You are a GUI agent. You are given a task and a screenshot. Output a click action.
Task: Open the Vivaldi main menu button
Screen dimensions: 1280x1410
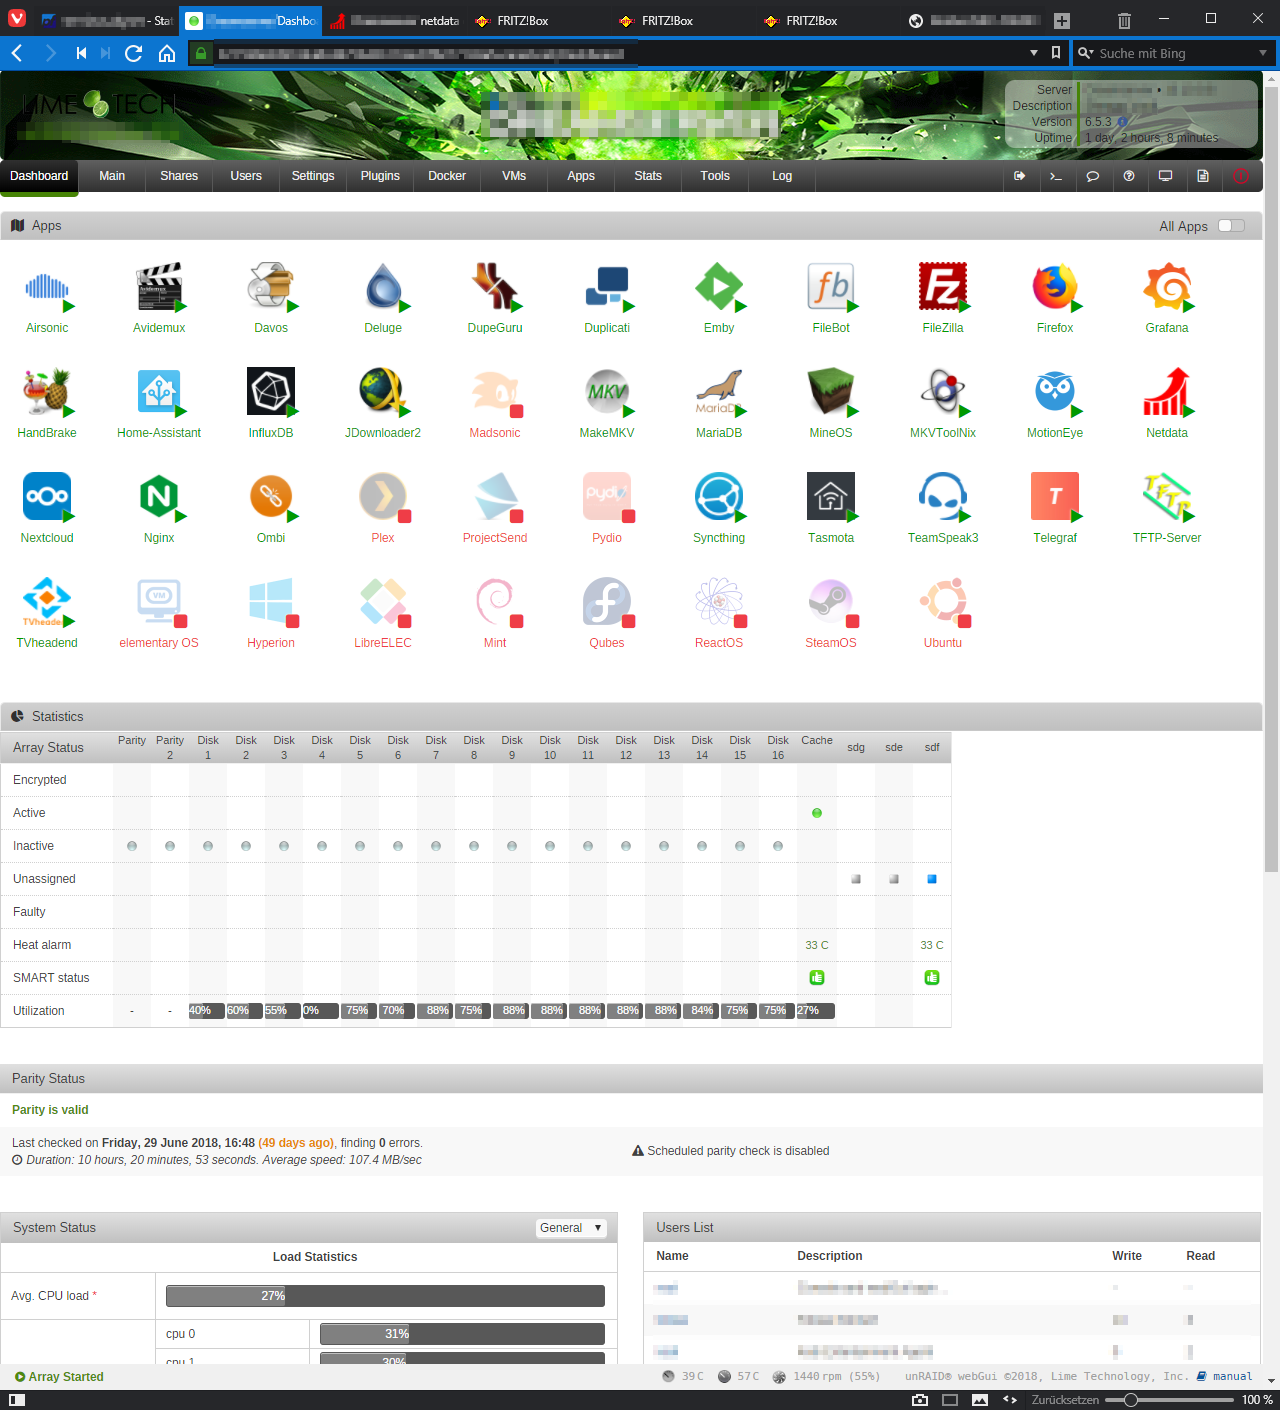[17, 19]
